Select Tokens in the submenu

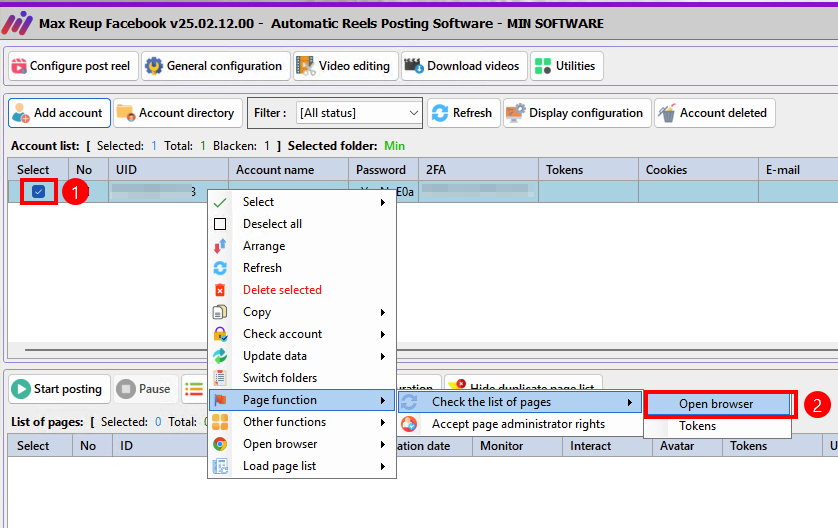click(718, 426)
